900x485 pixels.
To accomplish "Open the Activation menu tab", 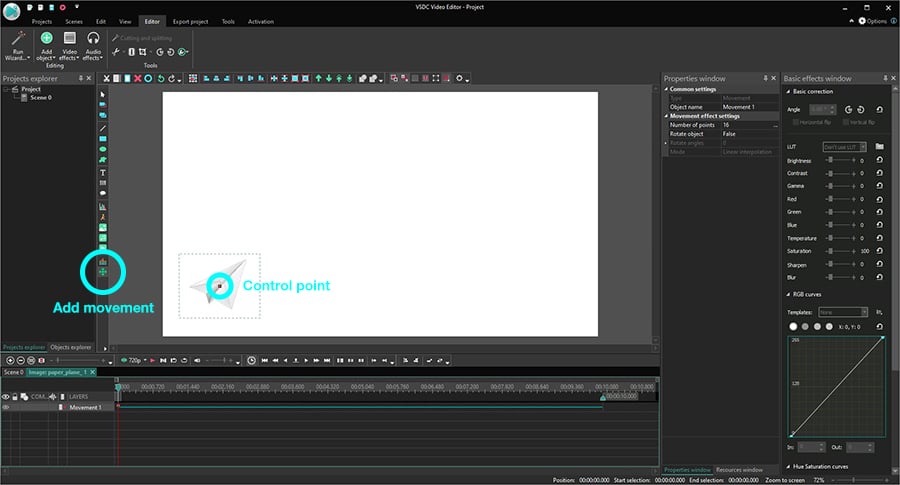I will click(261, 22).
